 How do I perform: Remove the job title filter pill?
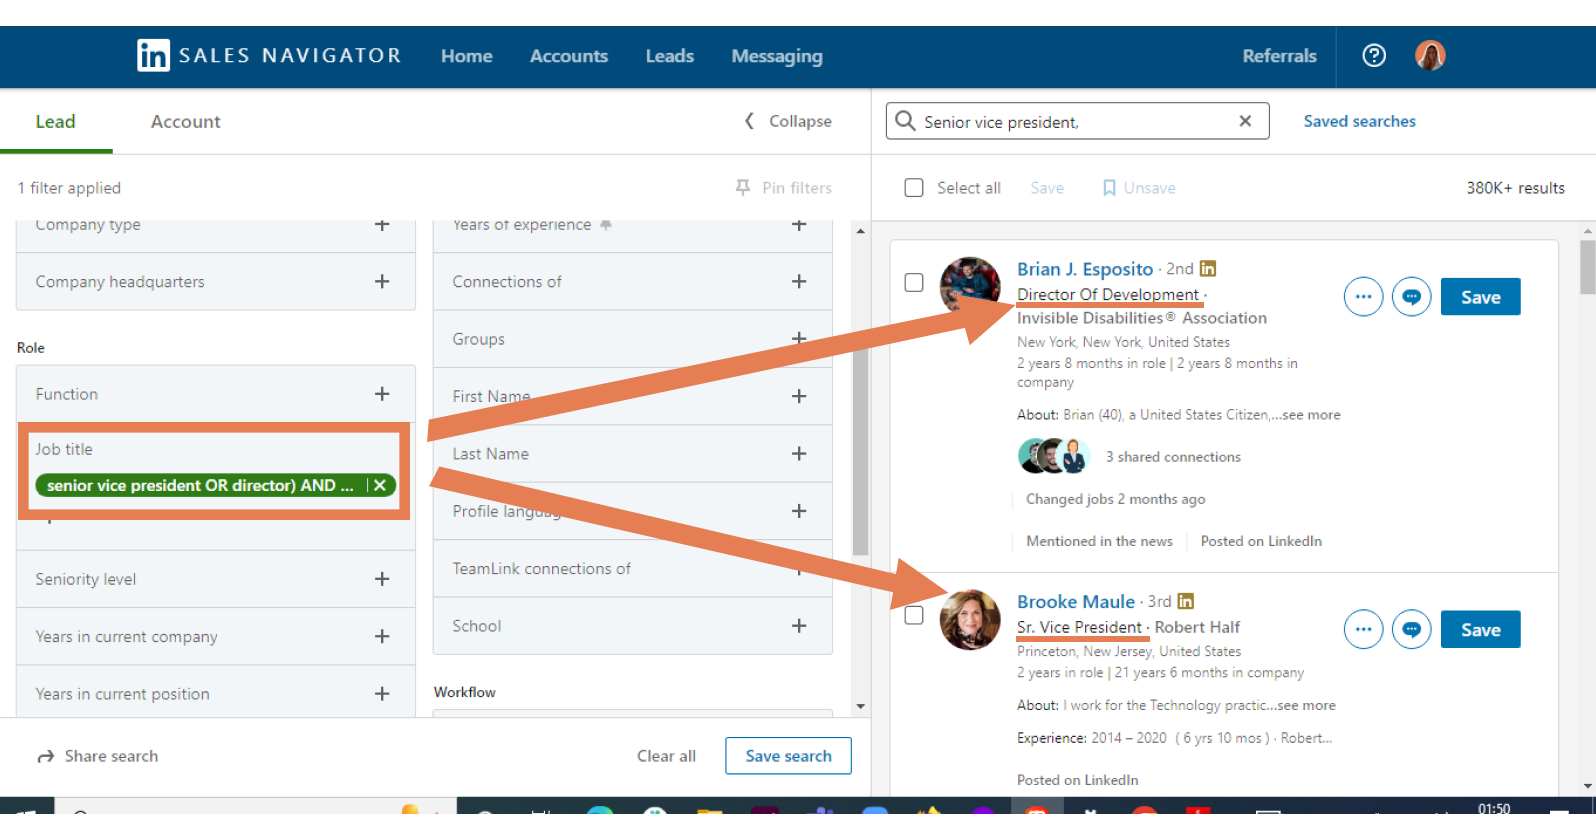click(380, 485)
